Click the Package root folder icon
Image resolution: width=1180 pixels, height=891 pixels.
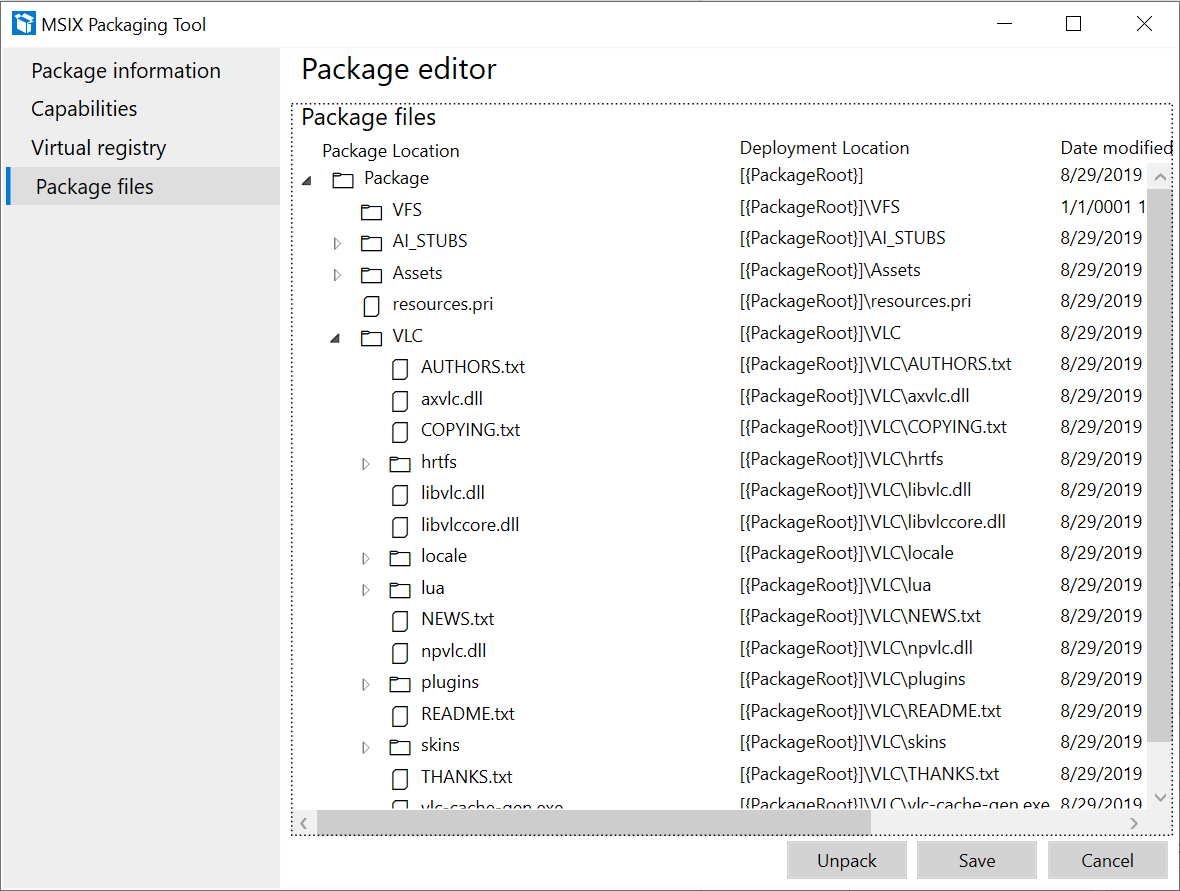tap(343, 180)
